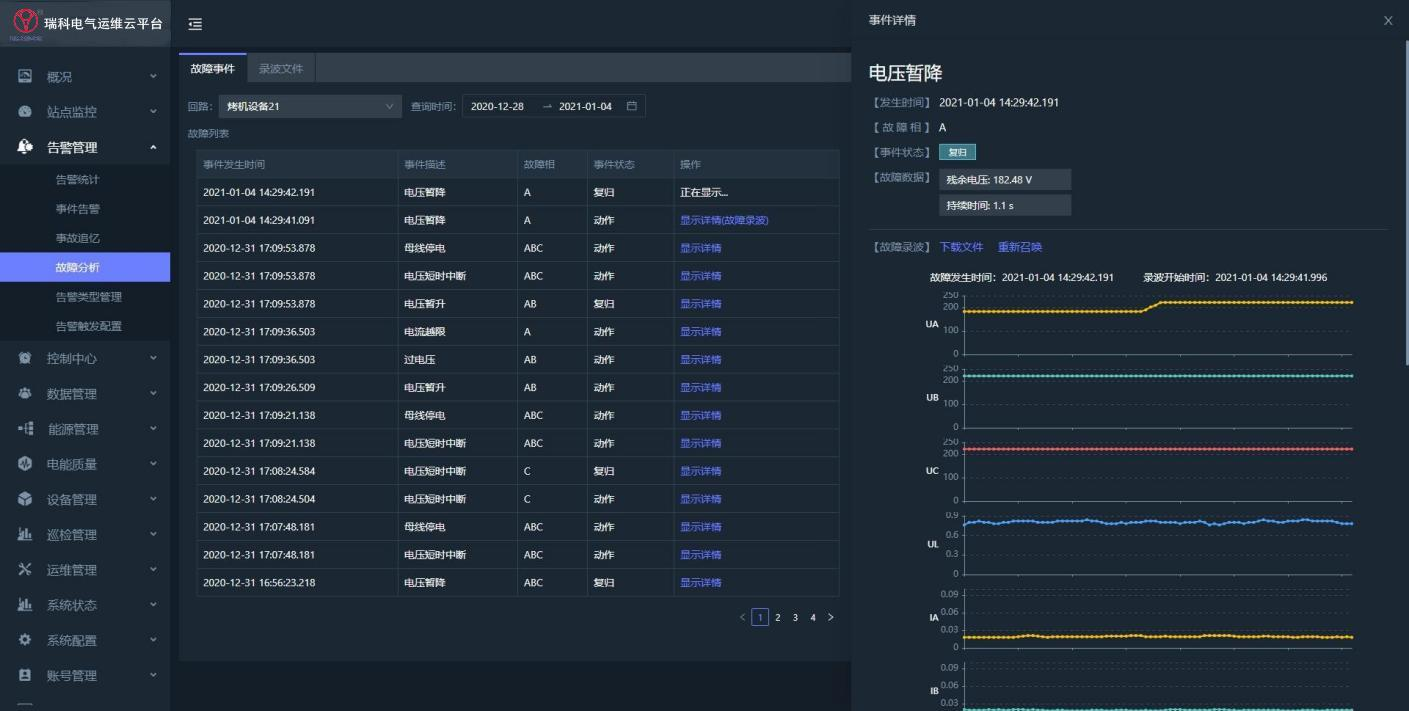This screenshot has width=1409, height=711.
Task: Collapse the 告警管理 menu chevron
Action: 153,147
